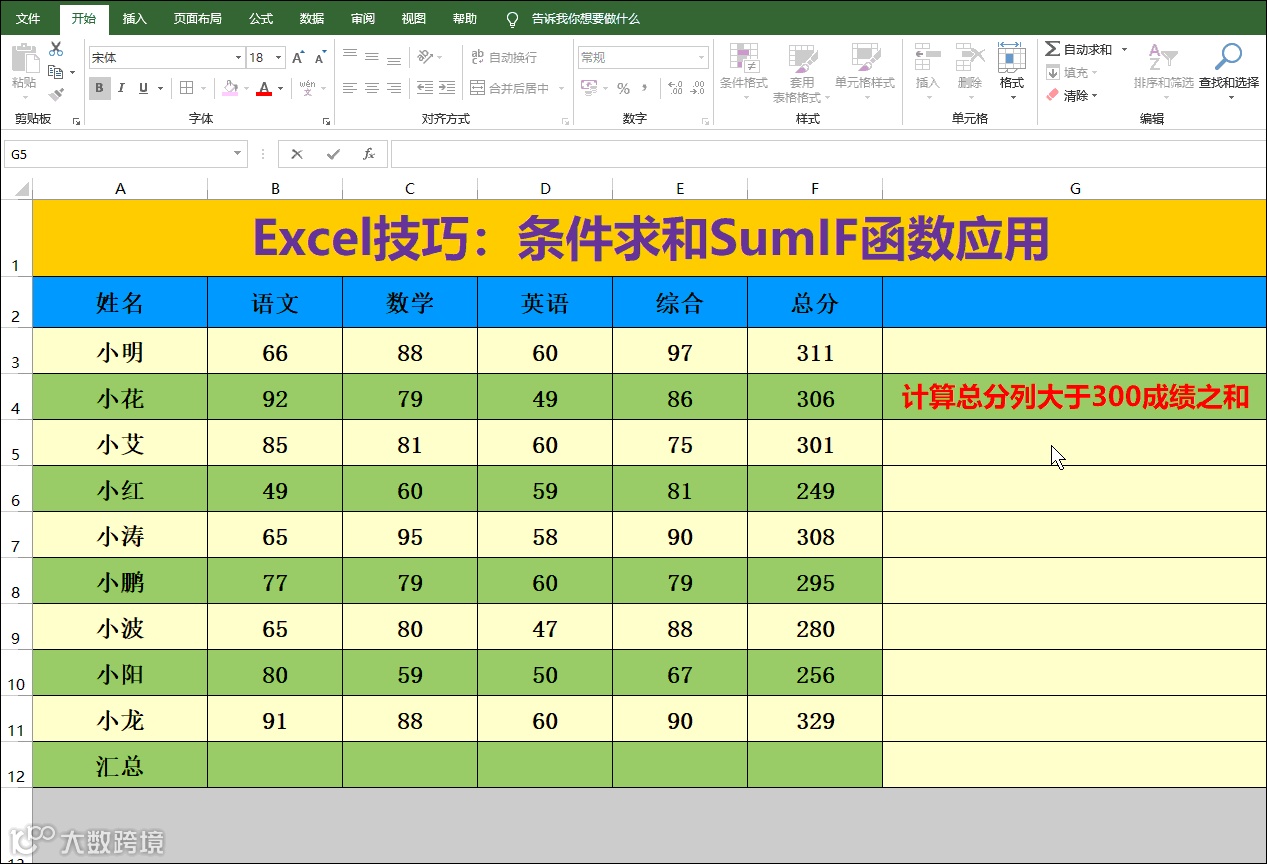Click the Insert Function fx icon

point(369,154)
